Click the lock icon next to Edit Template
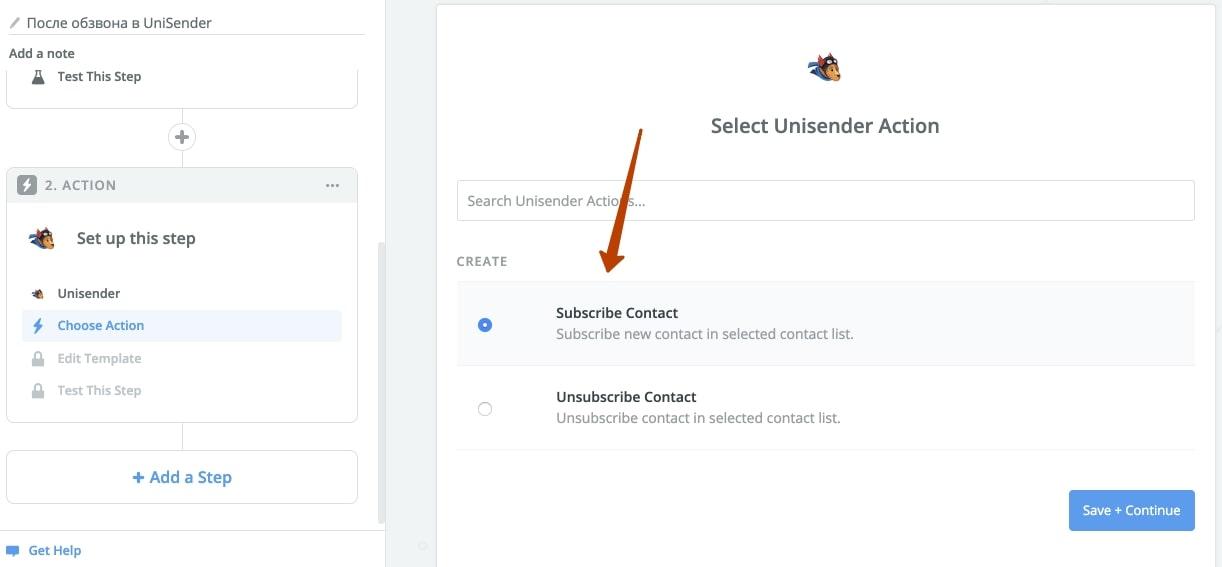Image resolution: width=1222 pixels, height=567 pixels. (x=38, y=358)
